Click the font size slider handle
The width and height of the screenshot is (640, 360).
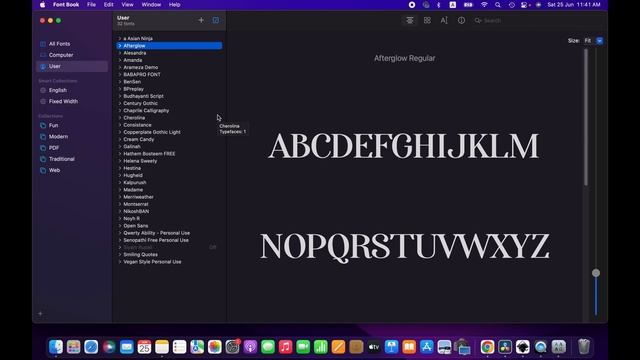(596, 273)
